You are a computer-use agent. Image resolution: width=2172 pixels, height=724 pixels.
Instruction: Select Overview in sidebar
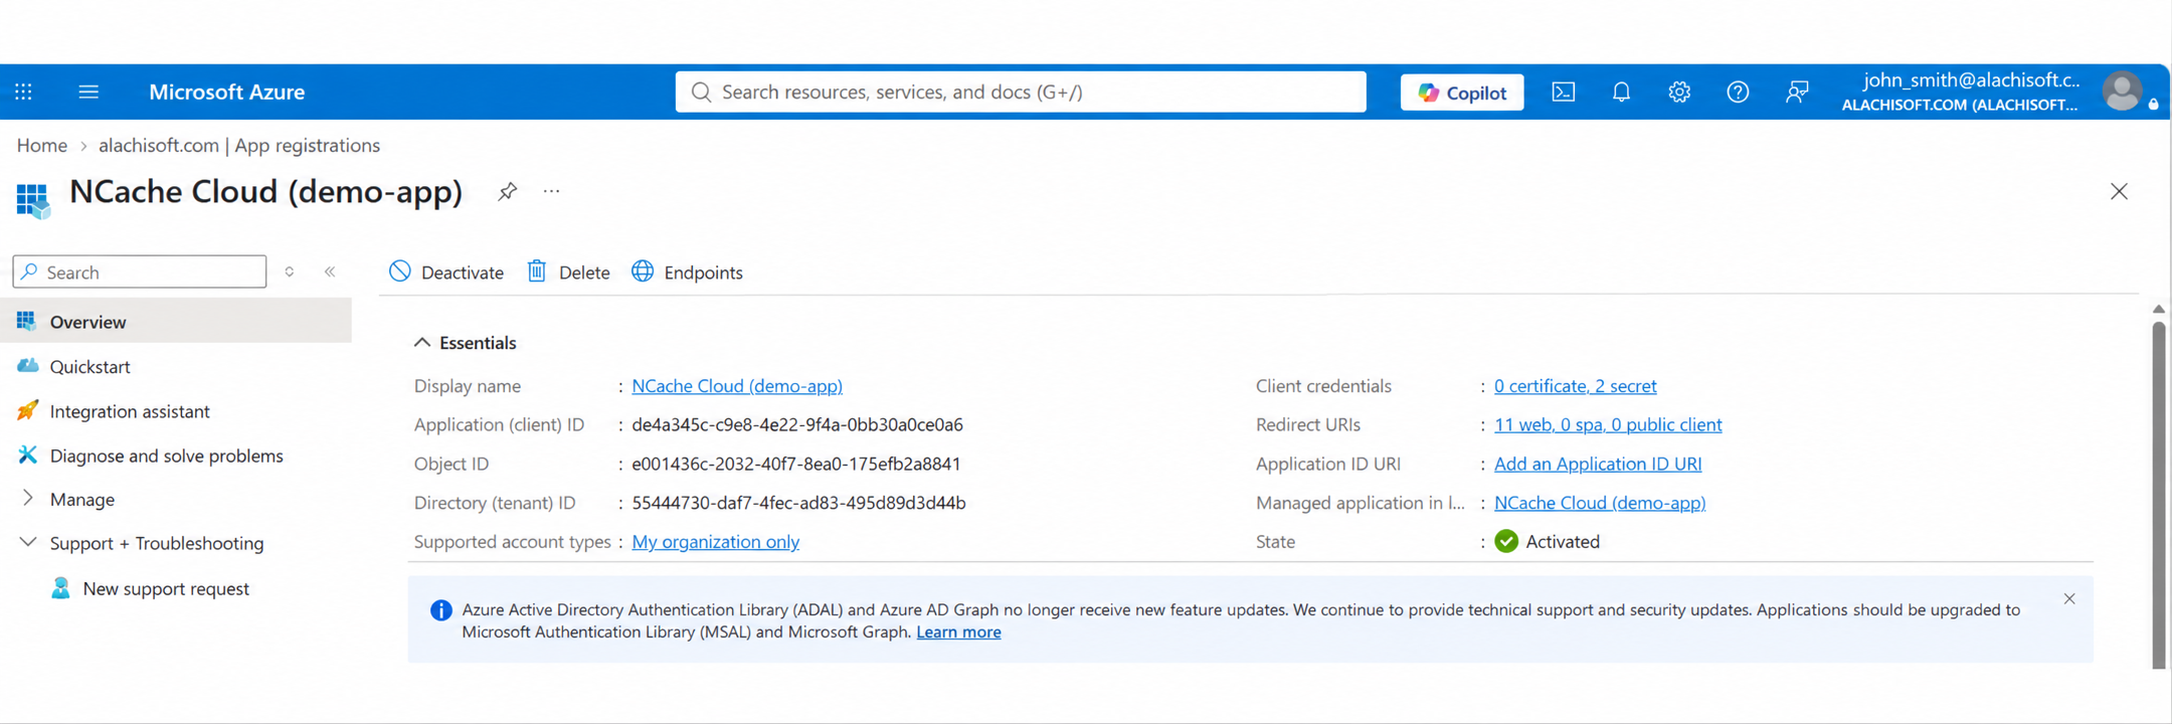(x=176, y=321)
